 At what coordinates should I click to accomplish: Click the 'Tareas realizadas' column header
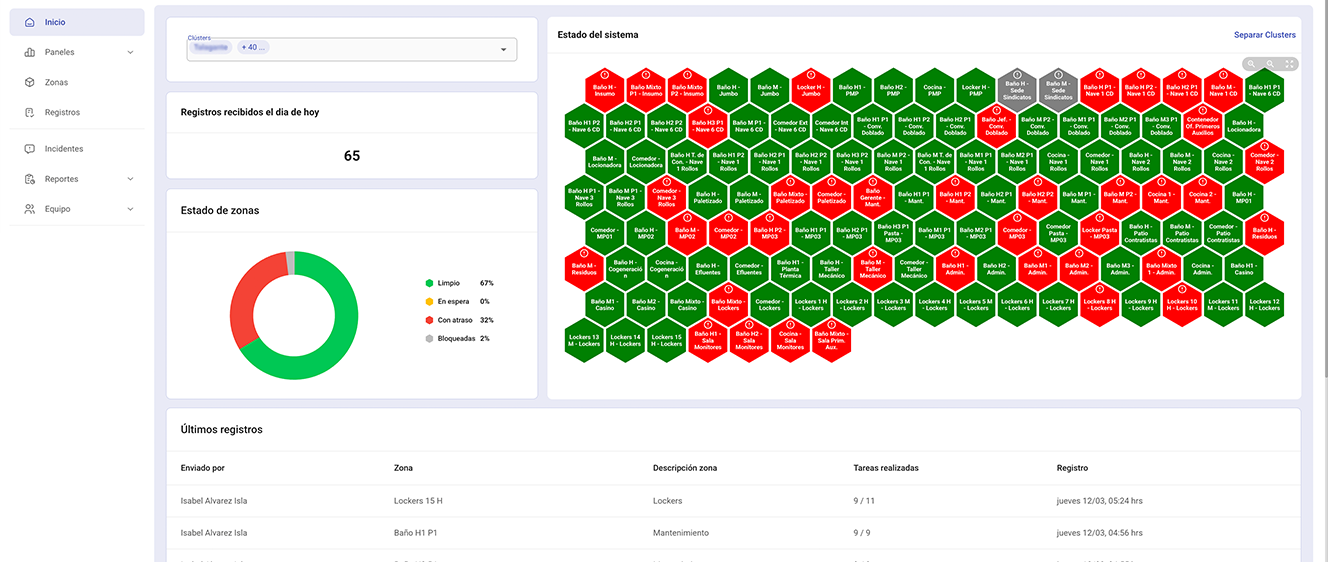(x=886, y=468)
